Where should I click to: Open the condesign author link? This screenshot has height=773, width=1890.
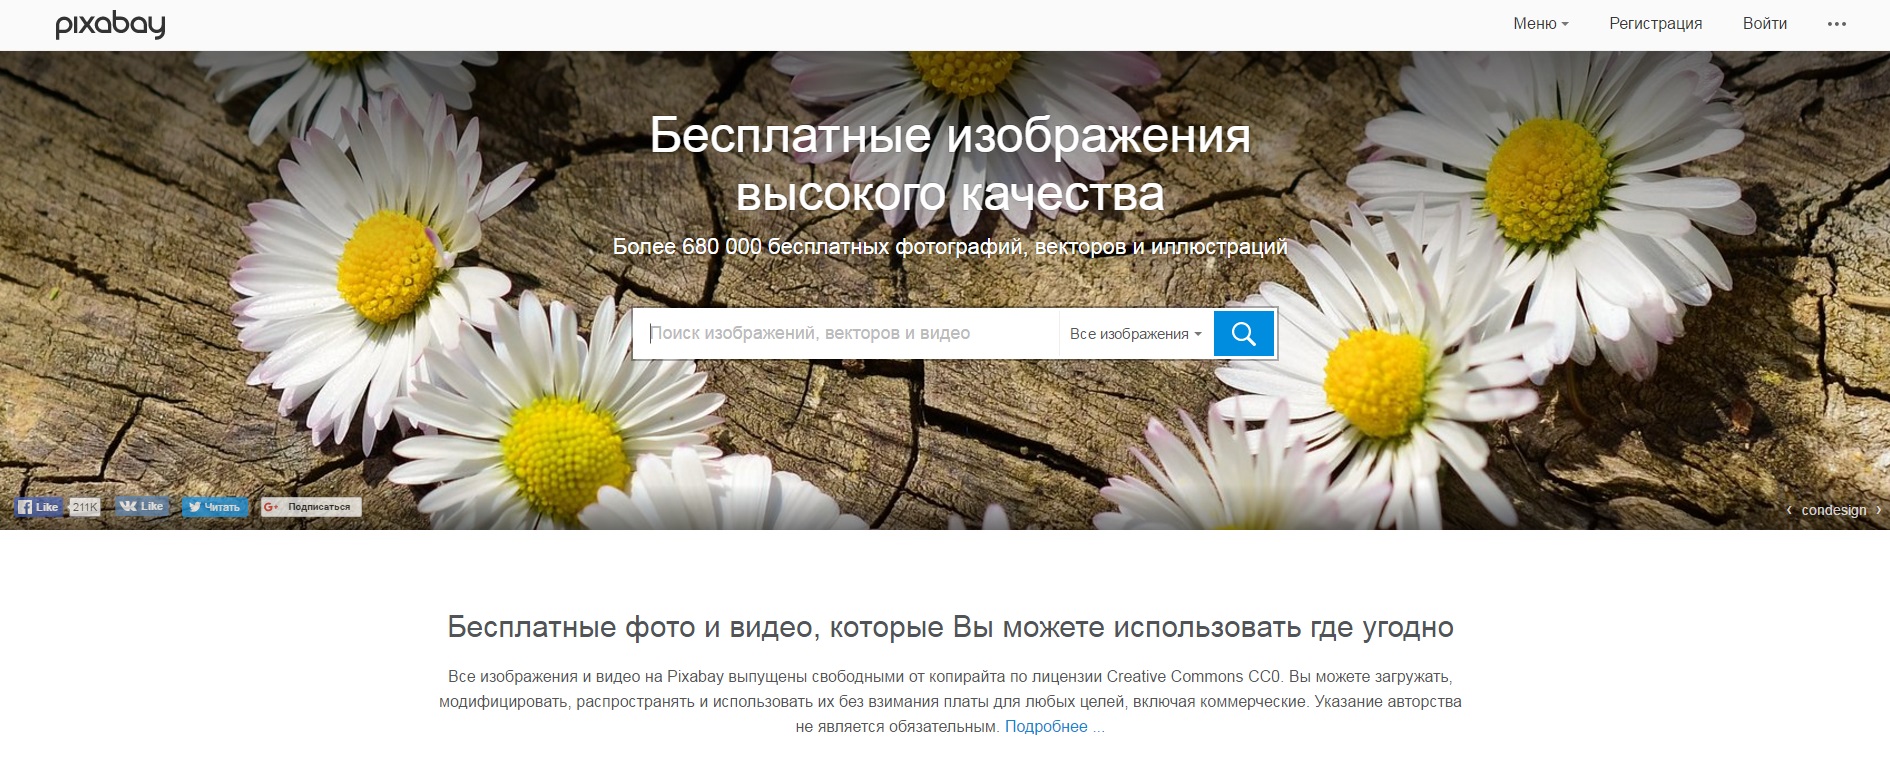[x=1833, y=510]
